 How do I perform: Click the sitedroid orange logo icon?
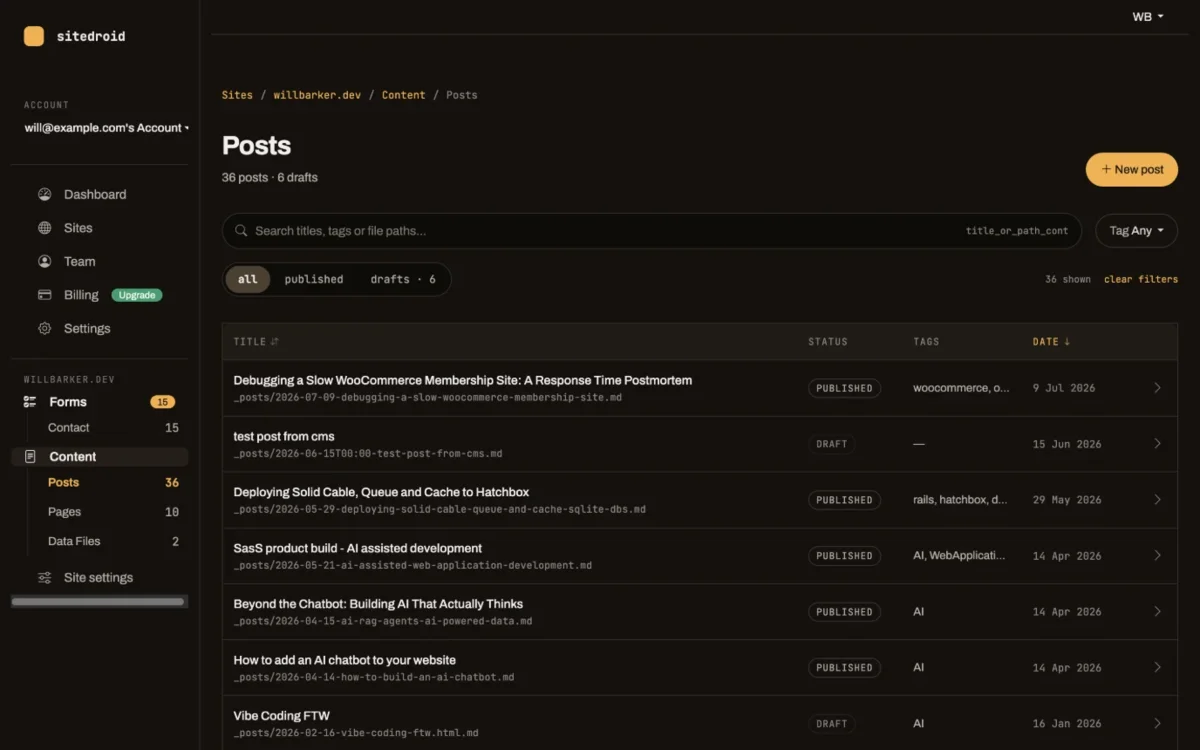click(x=34, y=36)
